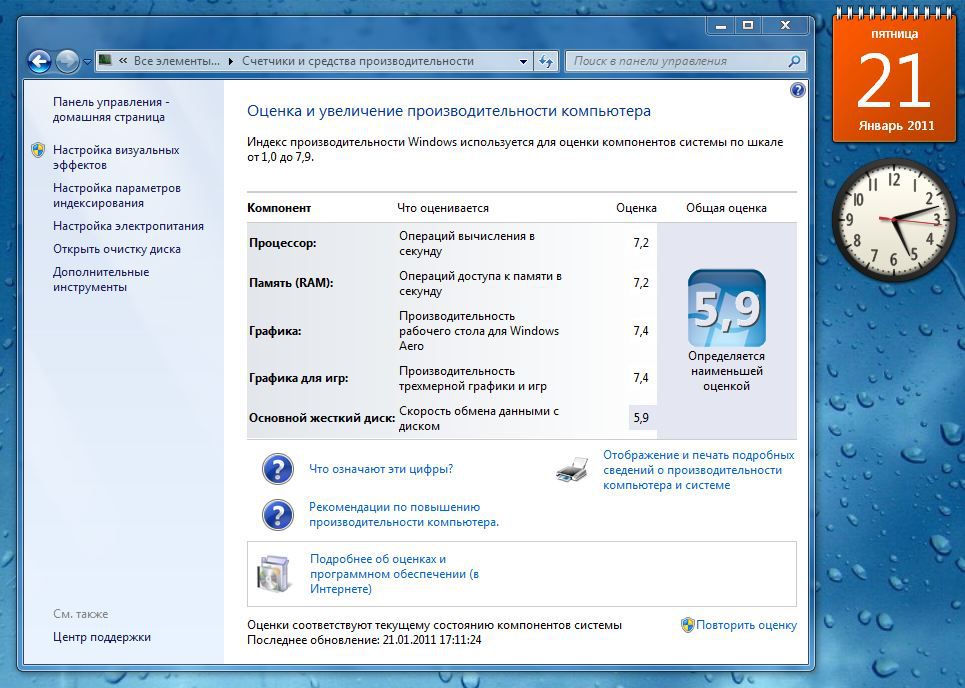Open help via the blue question icon
Viewport: 965px width, 688px height.
click(797, 90)
